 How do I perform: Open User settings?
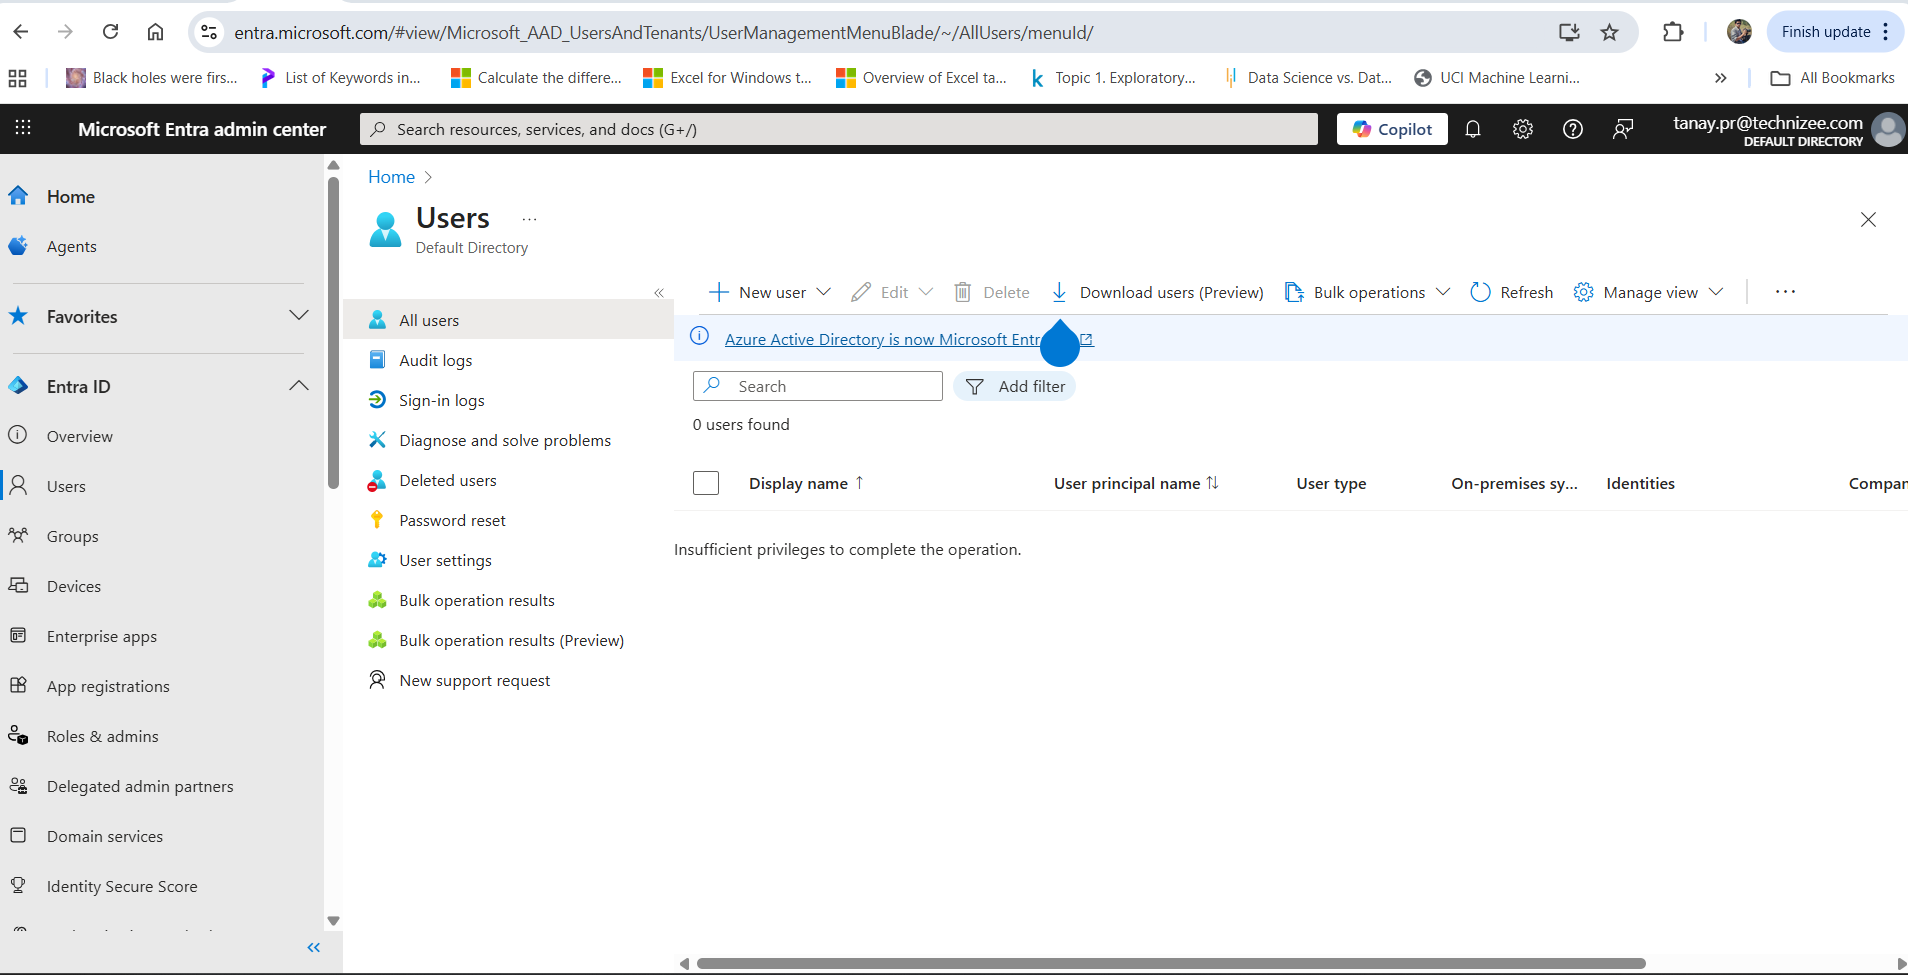coord(446,560)
